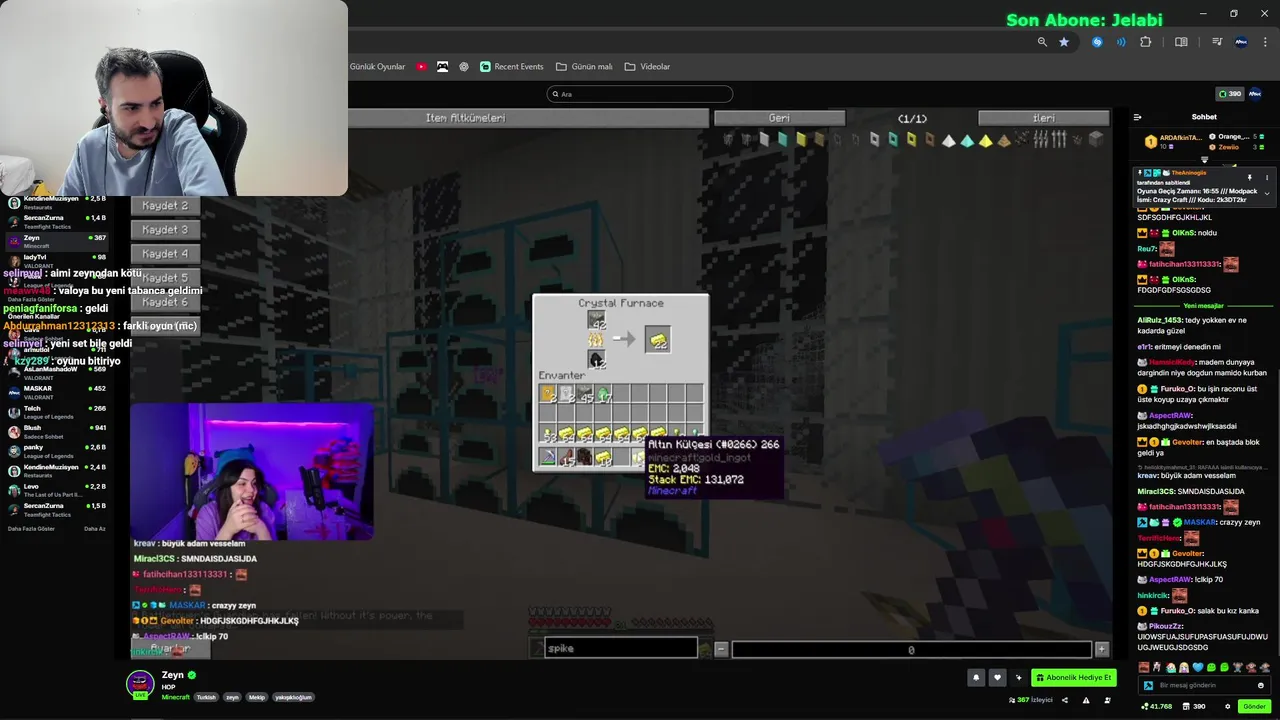Click the Ara search field

(x=640, y=94)
